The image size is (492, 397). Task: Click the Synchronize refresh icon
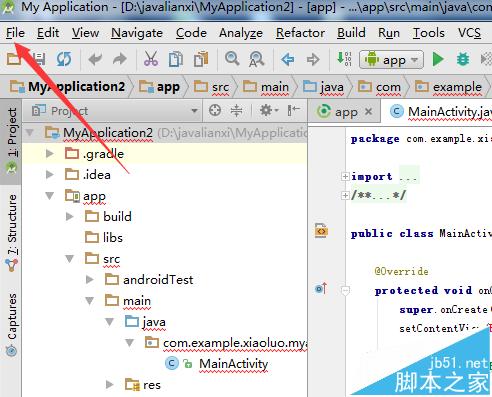pos(64,59)
